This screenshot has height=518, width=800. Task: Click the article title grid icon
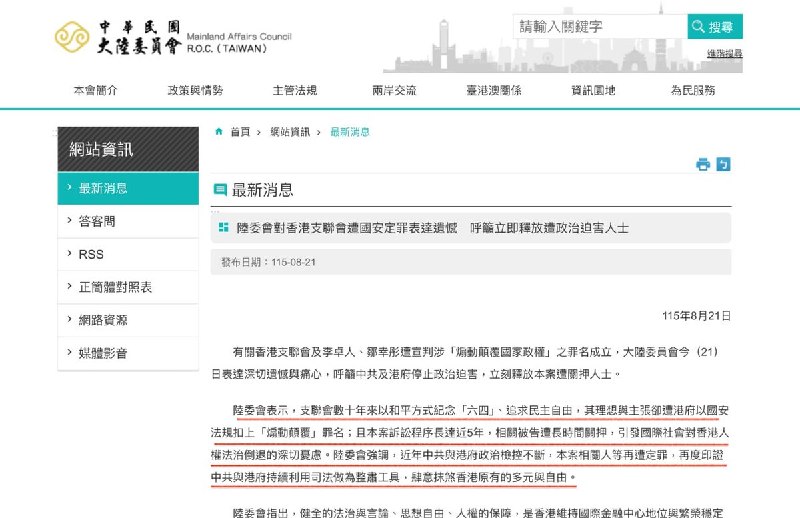[x=223, y=228]
